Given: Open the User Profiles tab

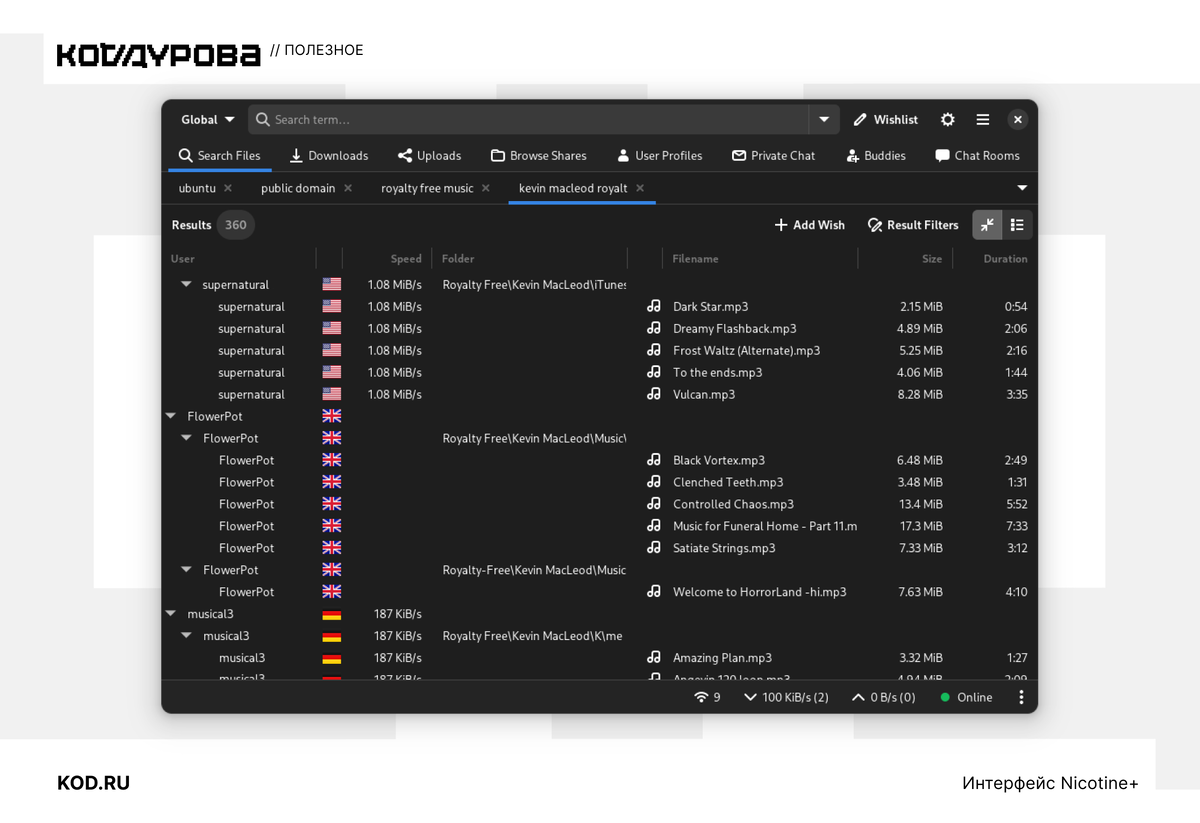Looking at the screenshot, I should pos(659,156).
